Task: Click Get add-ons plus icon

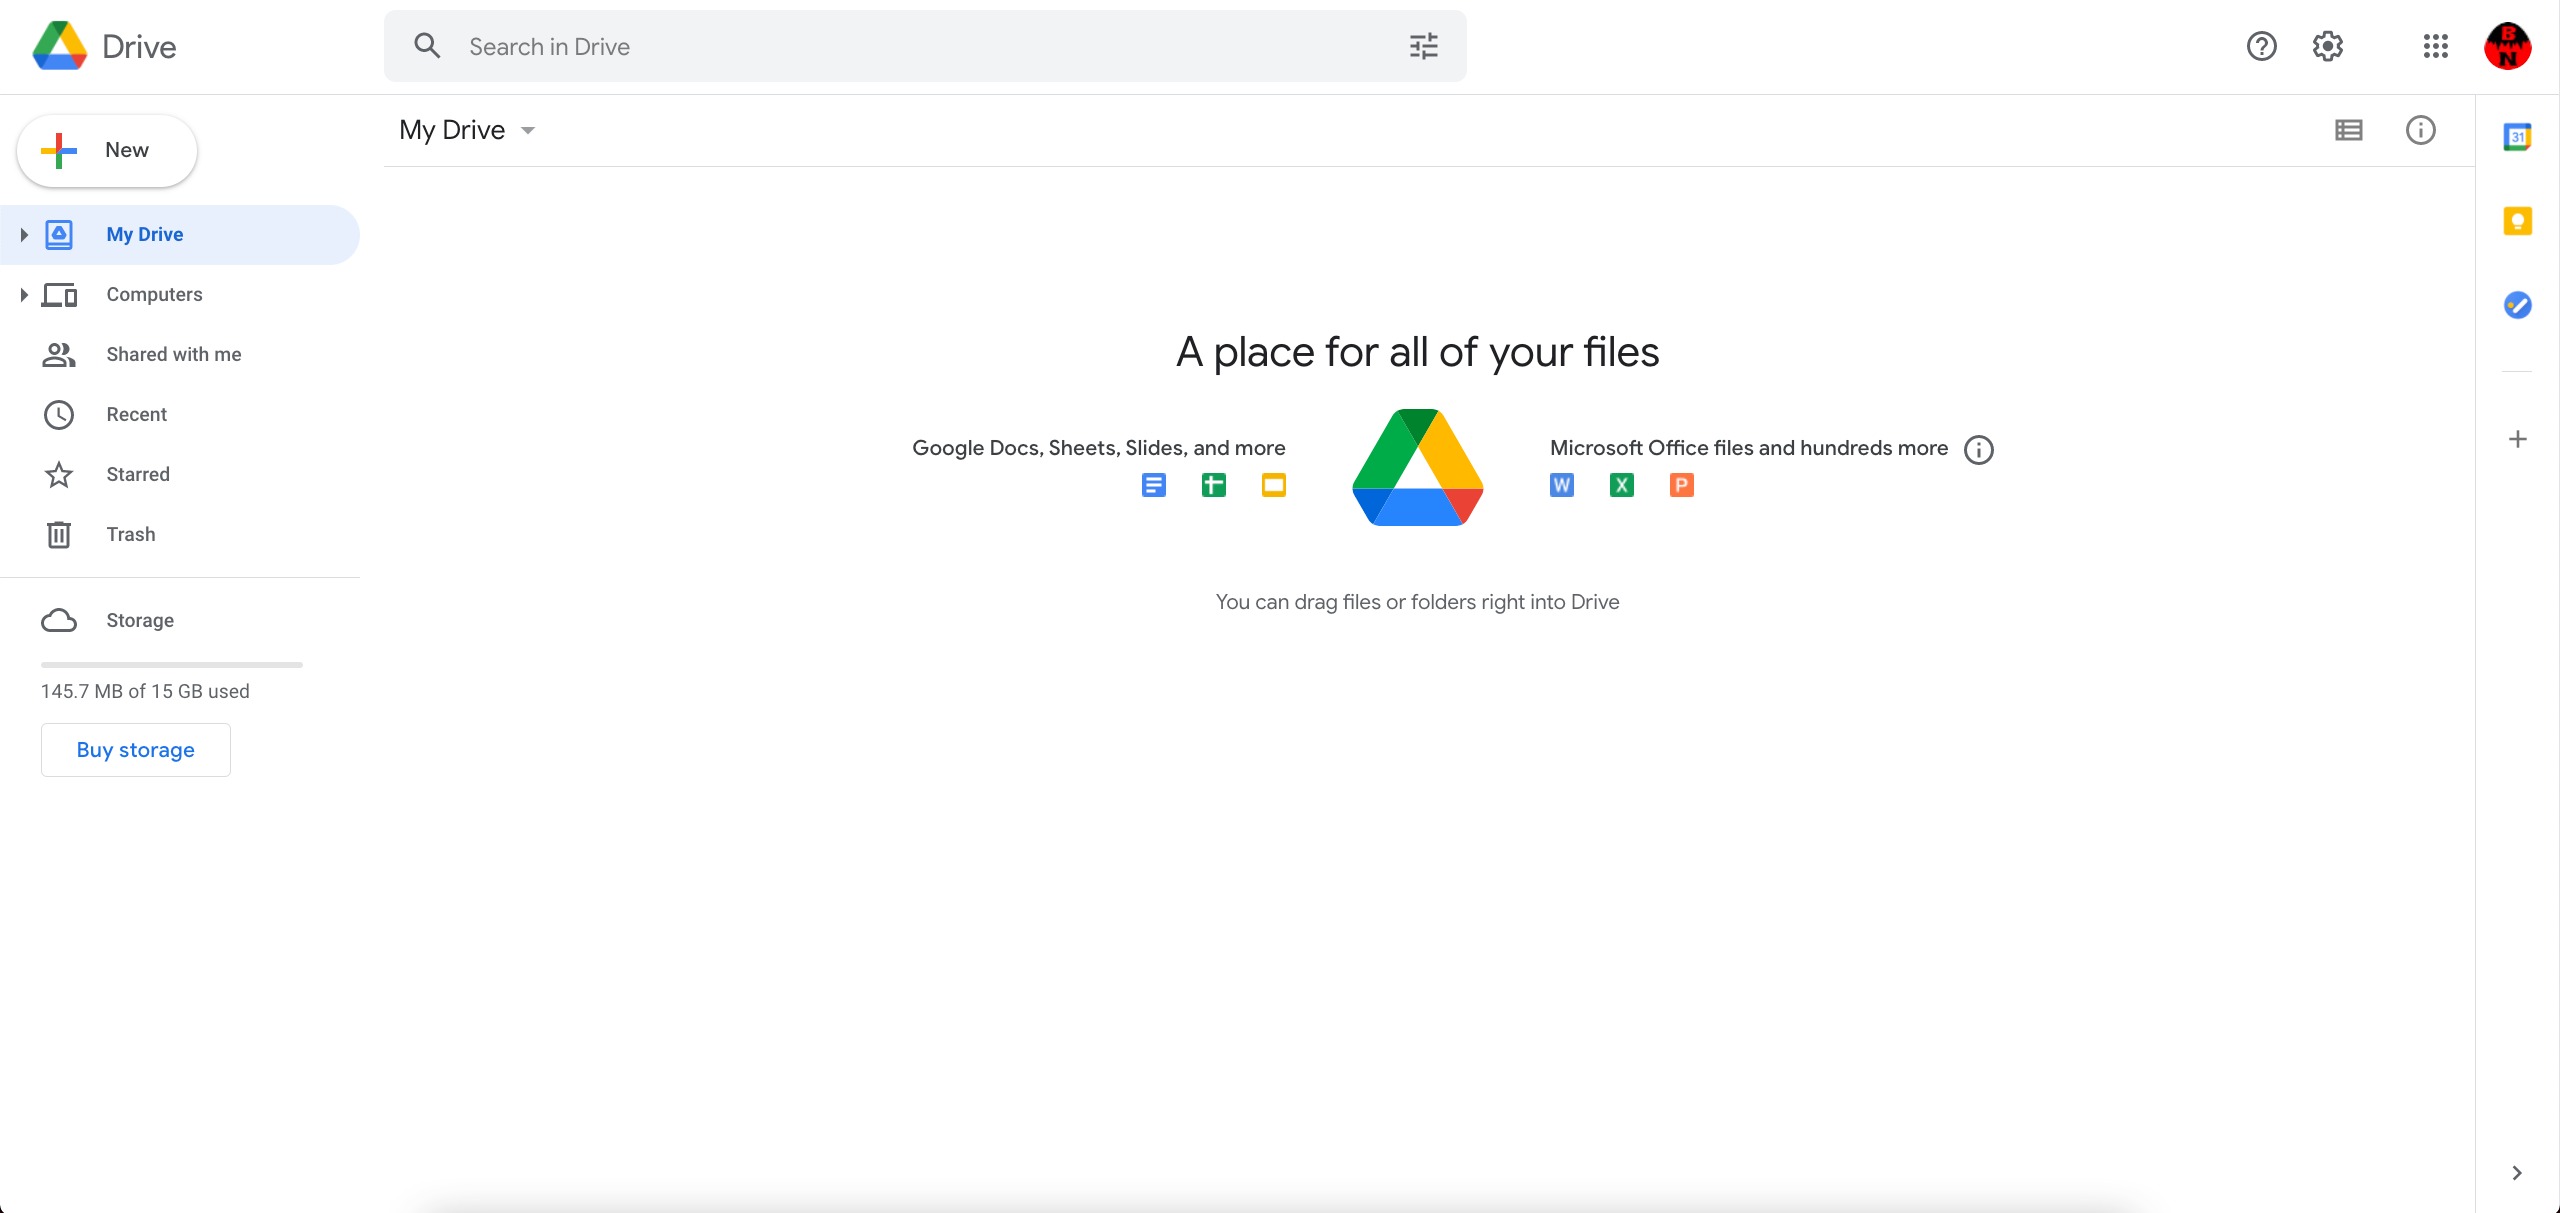Action: coord(2517,439)
